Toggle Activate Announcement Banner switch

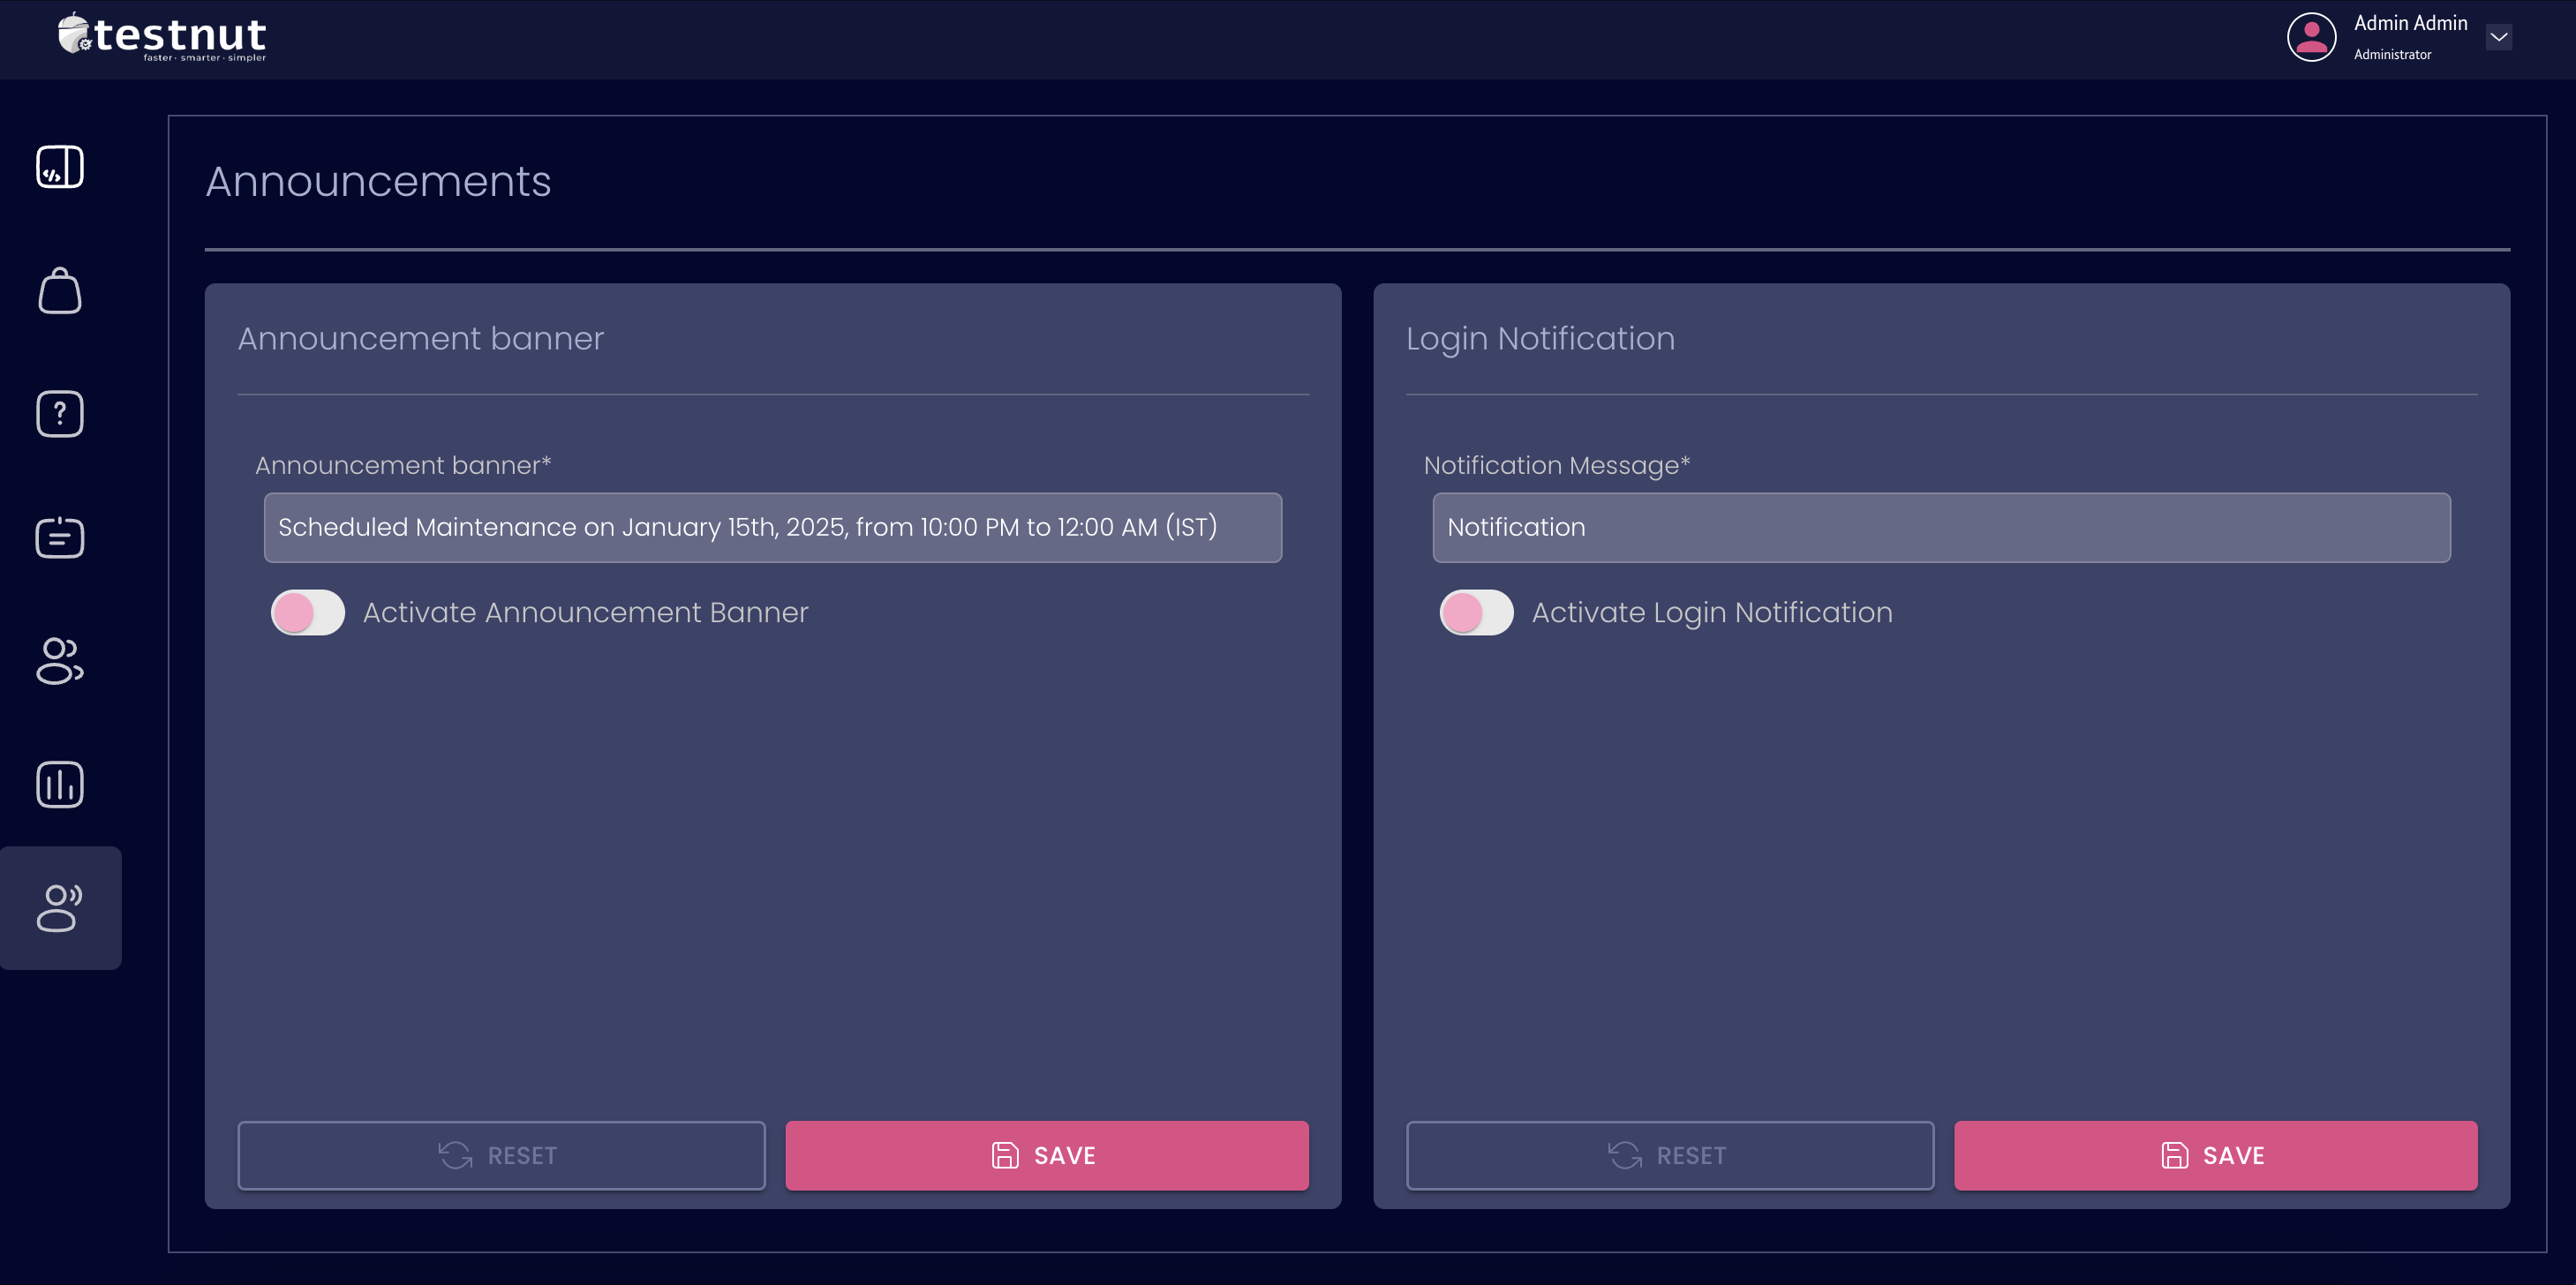tap(308, 613)
